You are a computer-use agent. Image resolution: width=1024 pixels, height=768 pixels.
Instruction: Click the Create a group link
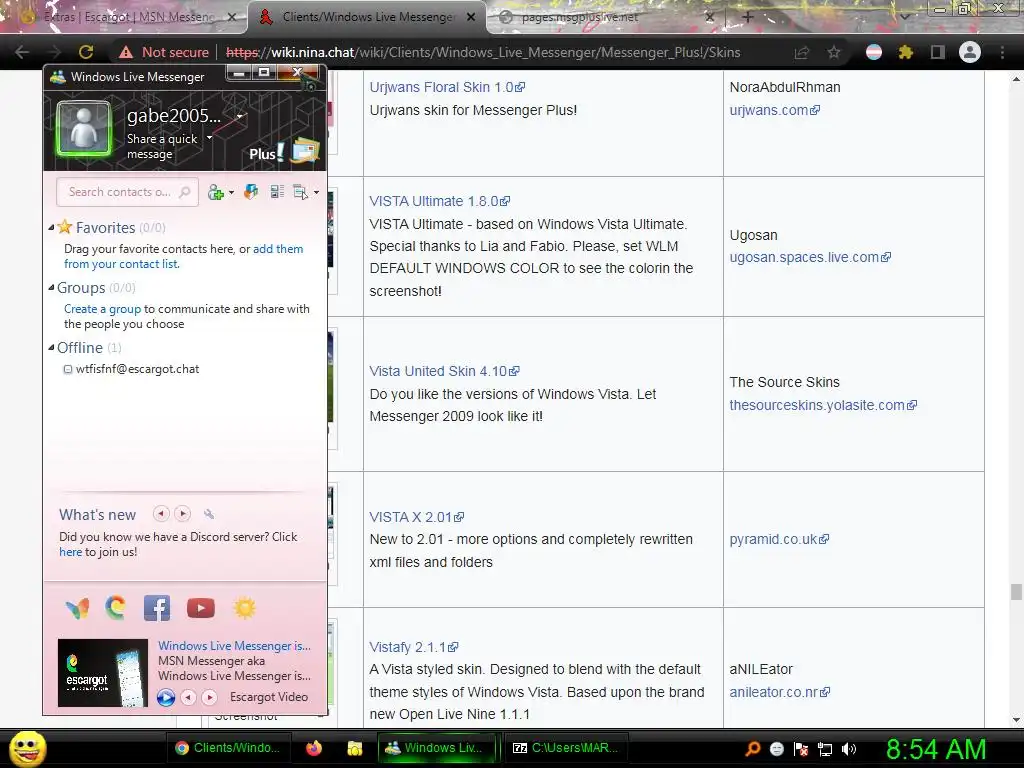click(103, 309)
